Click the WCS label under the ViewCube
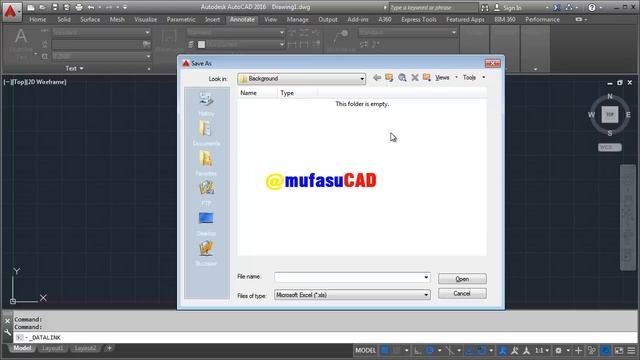 (x=610, y=147)
